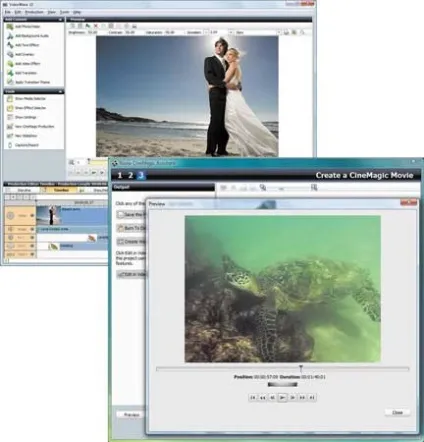
Task: Click the Preview button in wizard
Action: click(x=131, y=415)
